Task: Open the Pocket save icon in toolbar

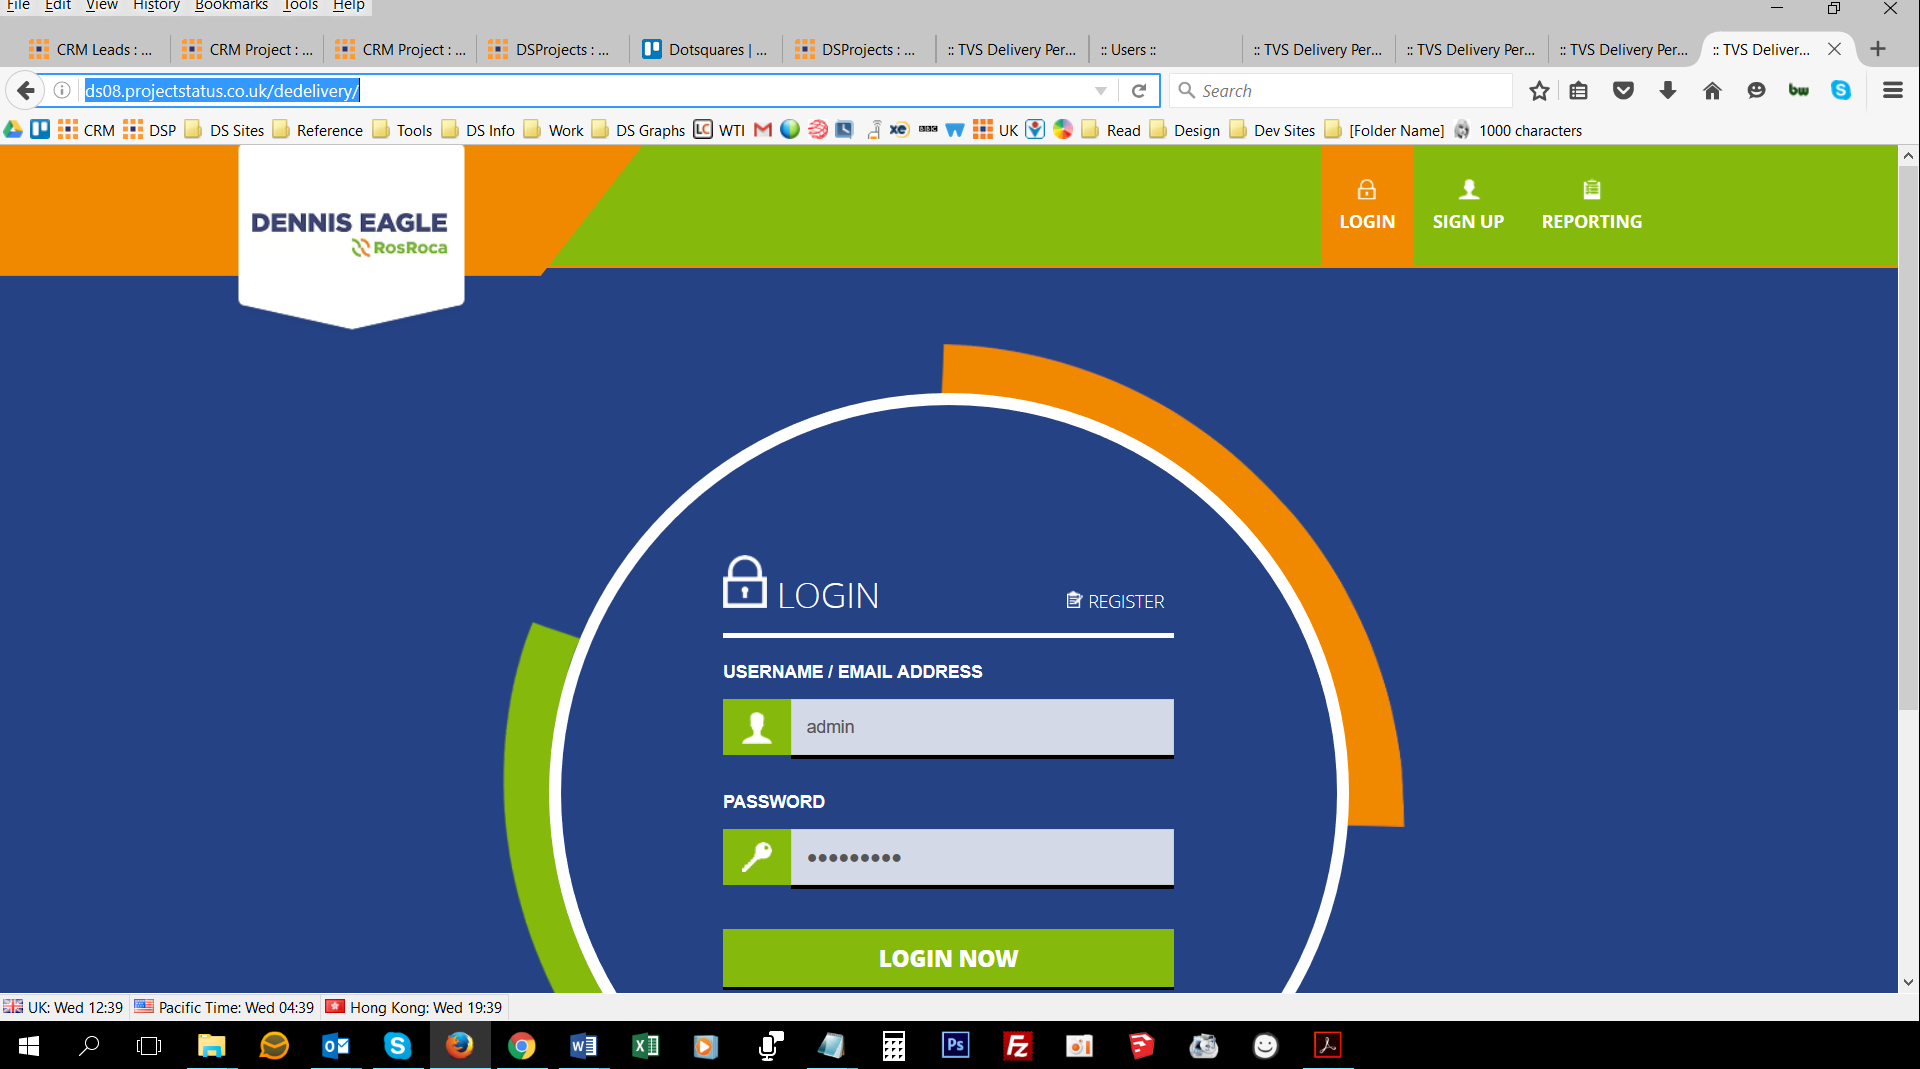Action: 1623,91
